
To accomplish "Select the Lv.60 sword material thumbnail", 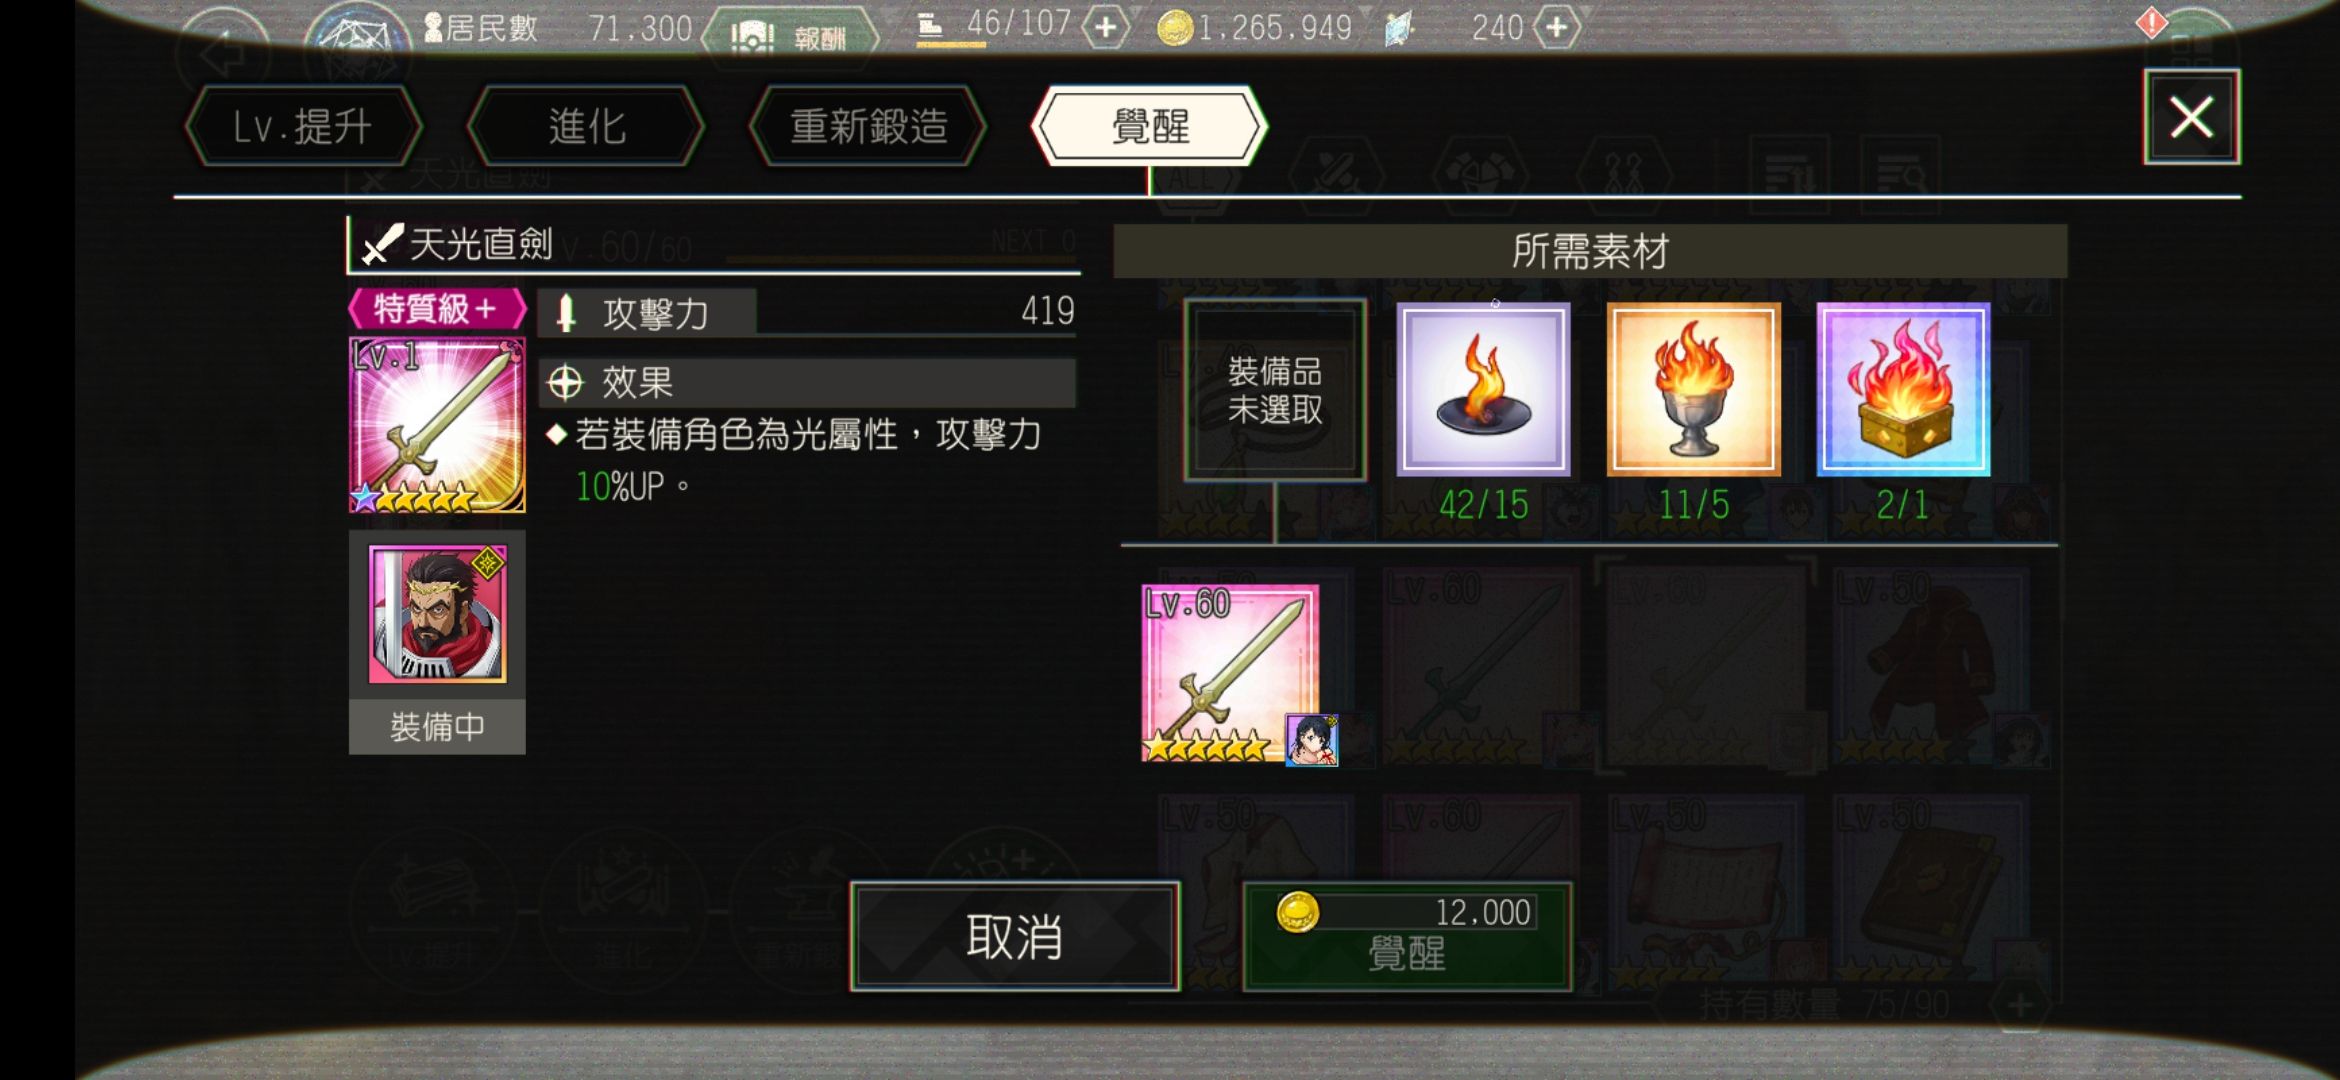I will (1230, 673).
